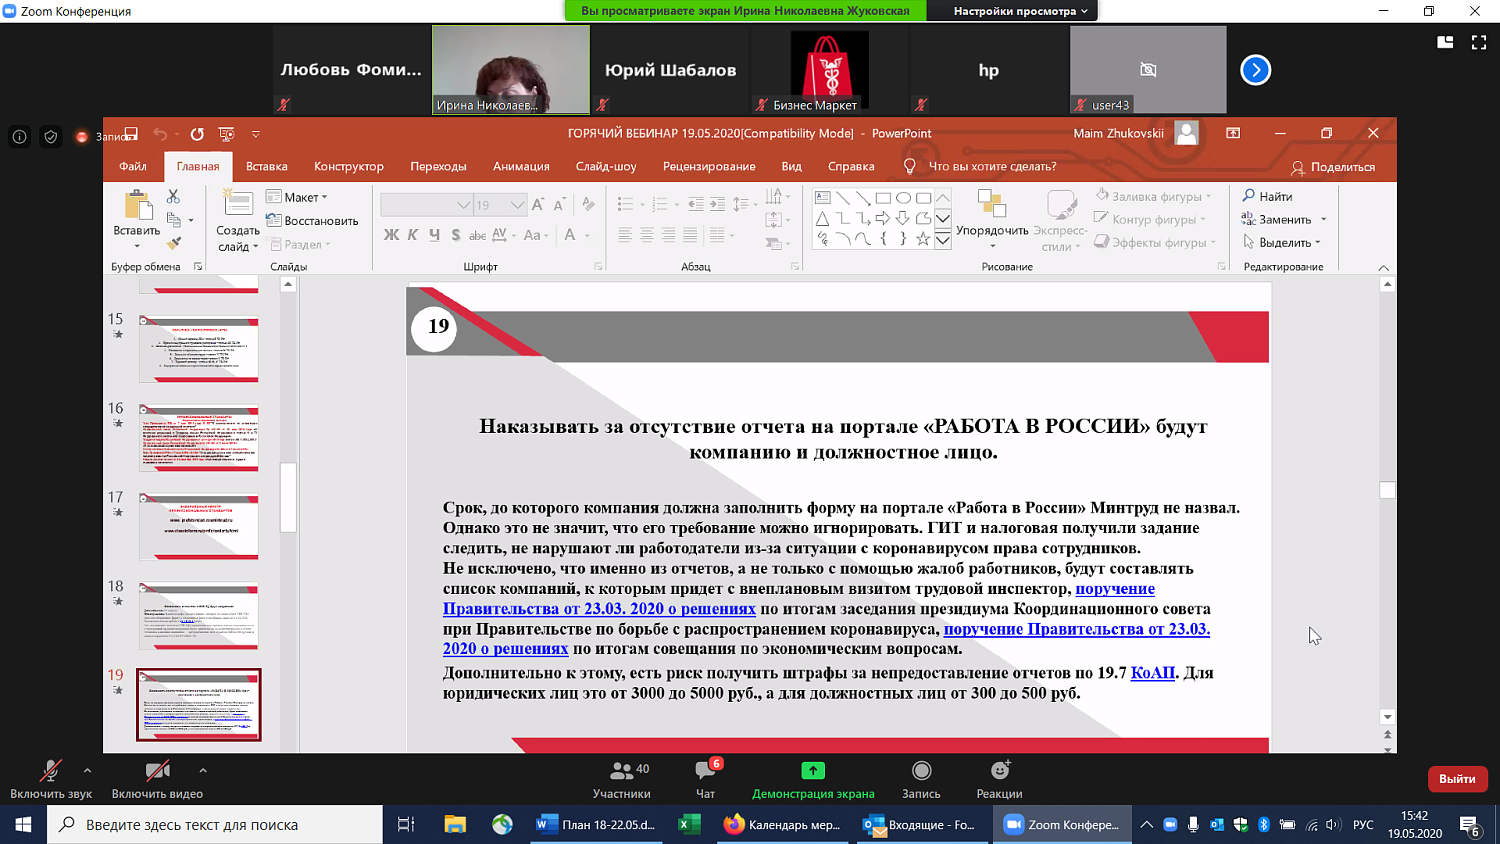The image size is (1500, 844).
Task: Switch to the Insert (Вставка) tab
Action: (267, 166)
